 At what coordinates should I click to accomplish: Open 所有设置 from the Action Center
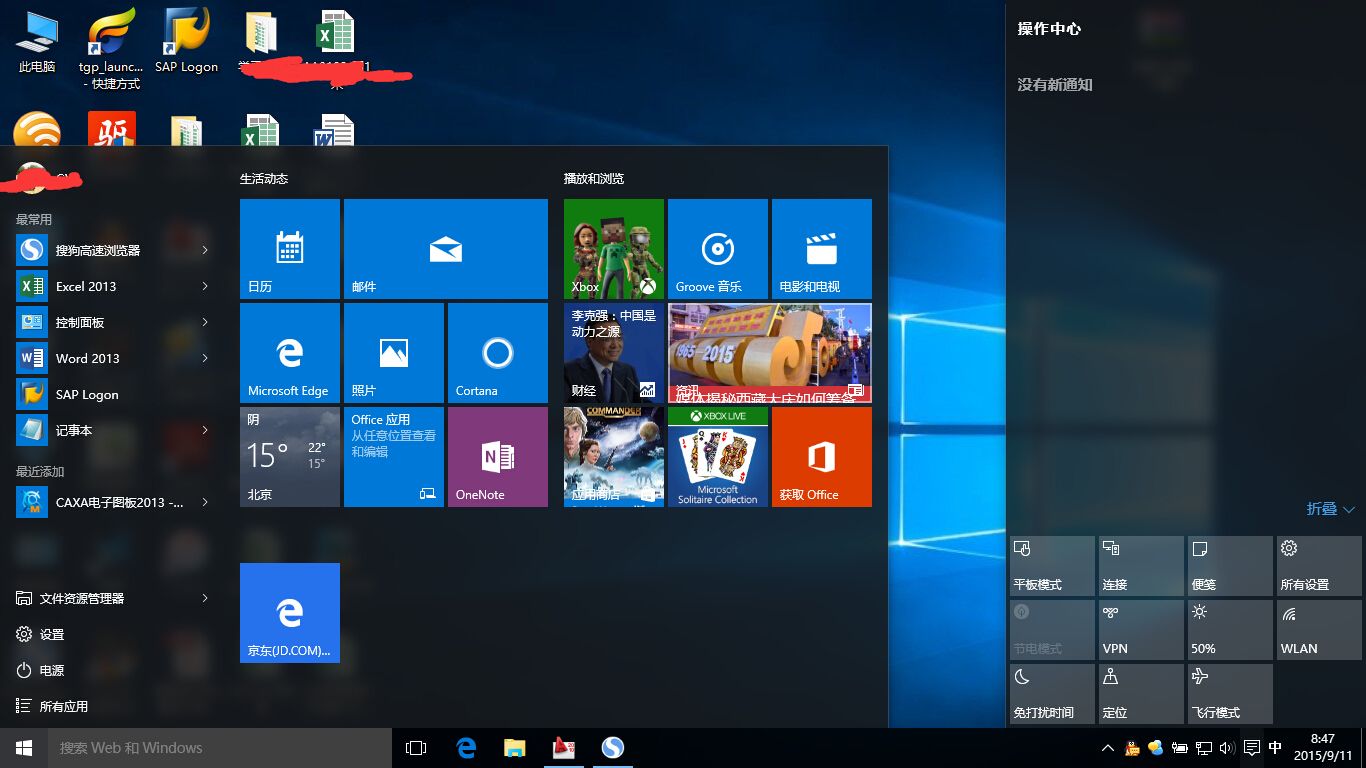pos(1319,566)
